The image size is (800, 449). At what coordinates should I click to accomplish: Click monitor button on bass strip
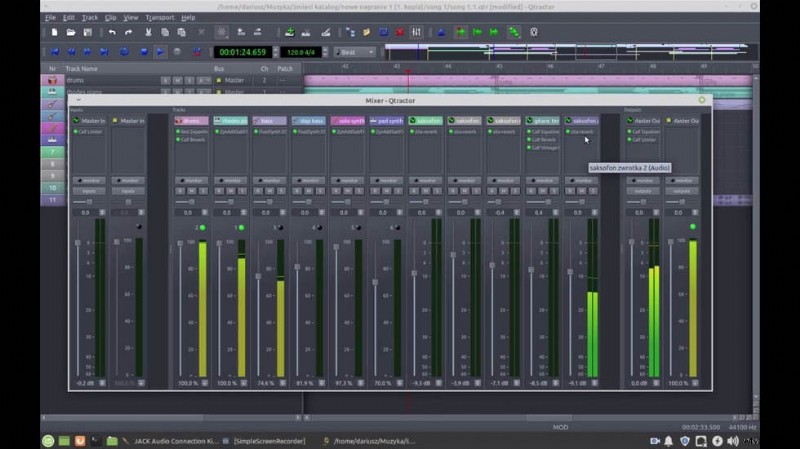(269, 181)
